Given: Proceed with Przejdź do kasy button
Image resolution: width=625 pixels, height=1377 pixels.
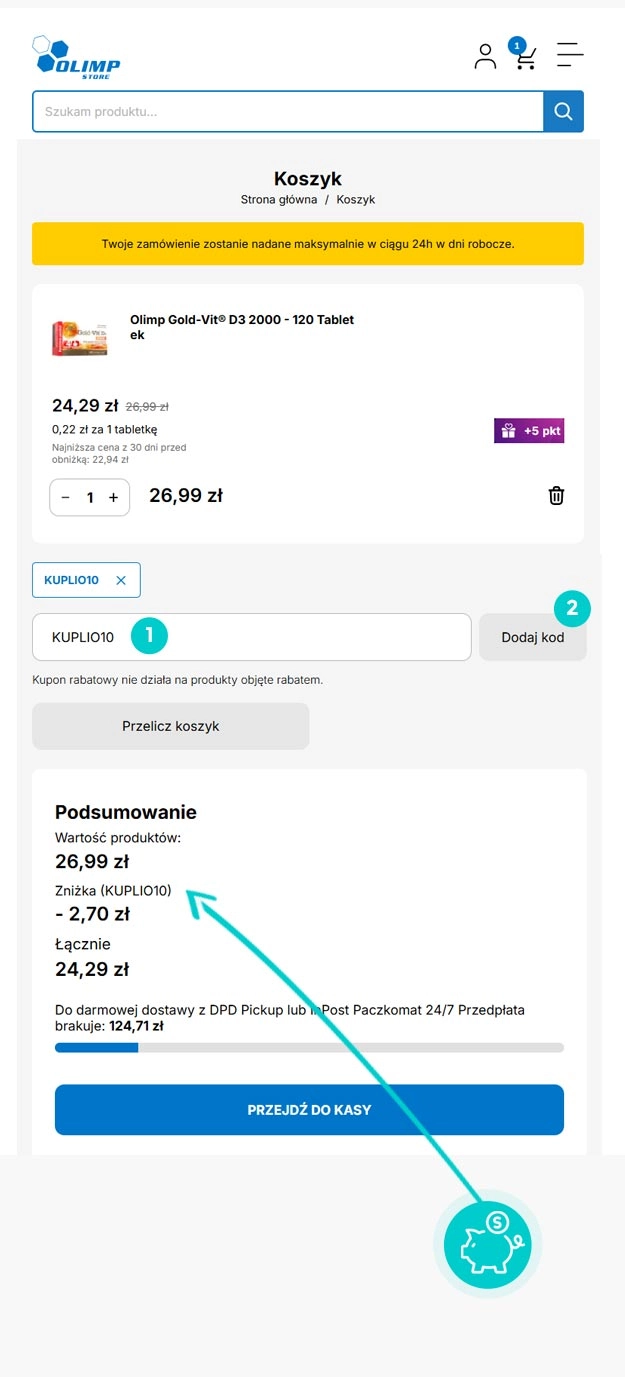Looking at the screenshot, I should (309, 1110).
